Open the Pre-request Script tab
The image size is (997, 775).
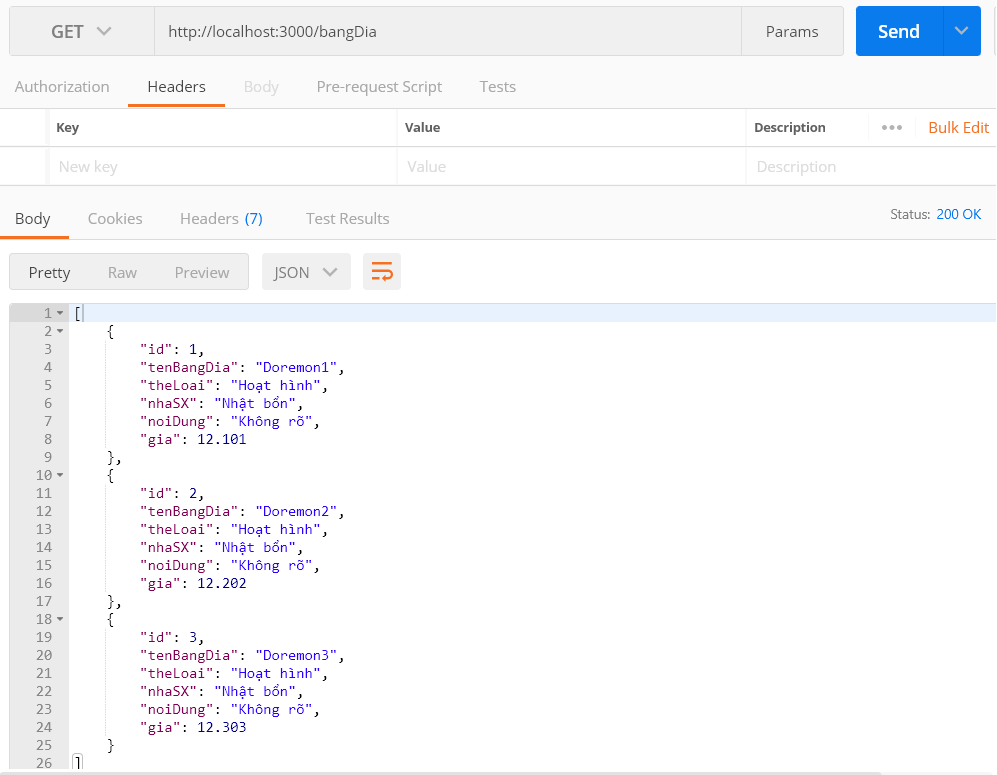(379, 87)
